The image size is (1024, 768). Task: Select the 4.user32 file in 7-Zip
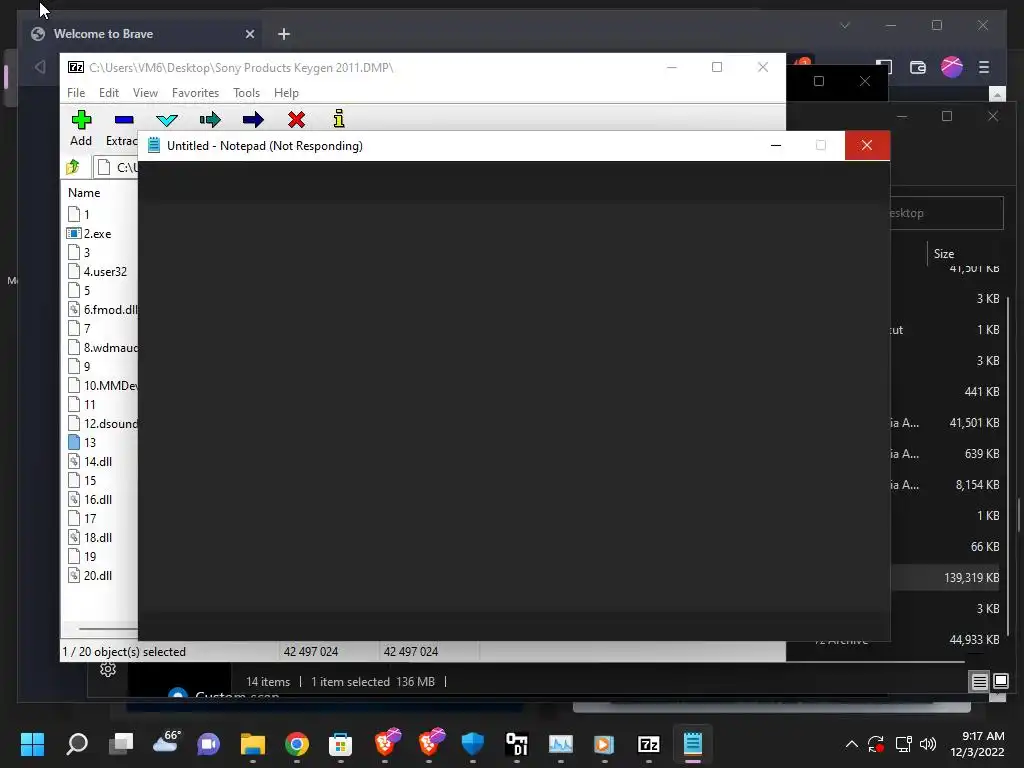(x=97, y=272)
